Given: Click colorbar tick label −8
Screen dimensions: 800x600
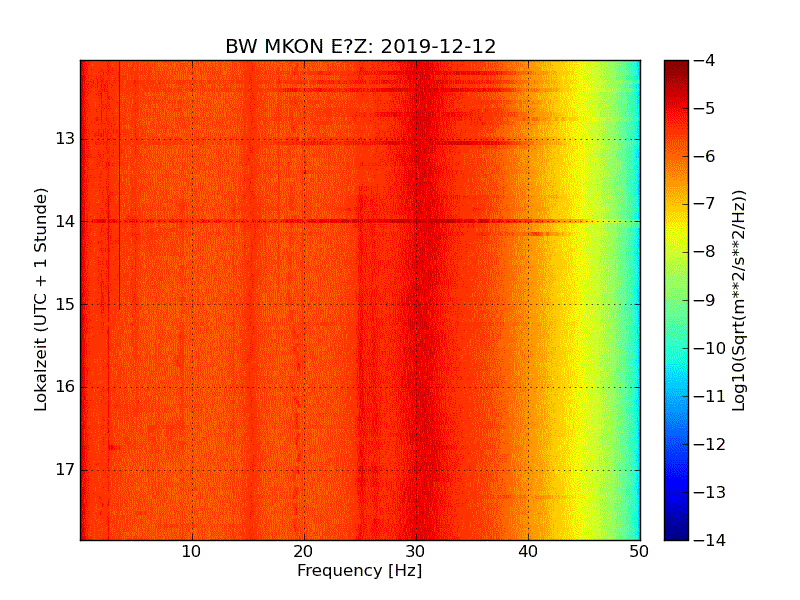Looking at the screenshot, I should click(705, 252).
